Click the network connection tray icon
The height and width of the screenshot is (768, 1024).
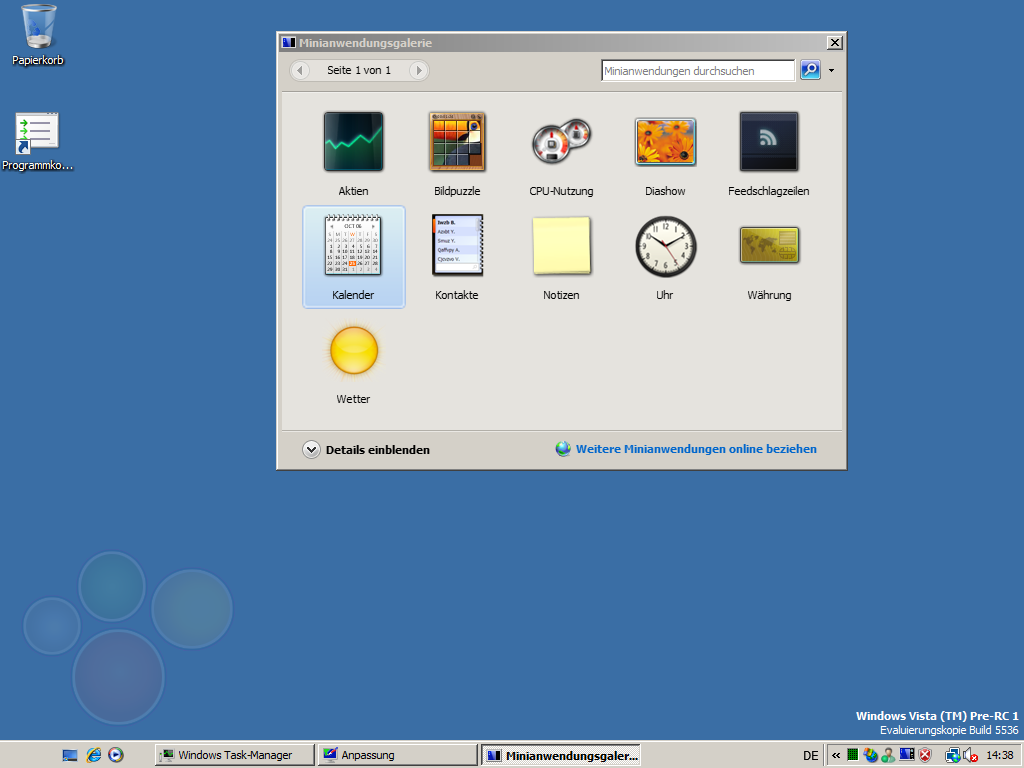(x=952, y=755)
